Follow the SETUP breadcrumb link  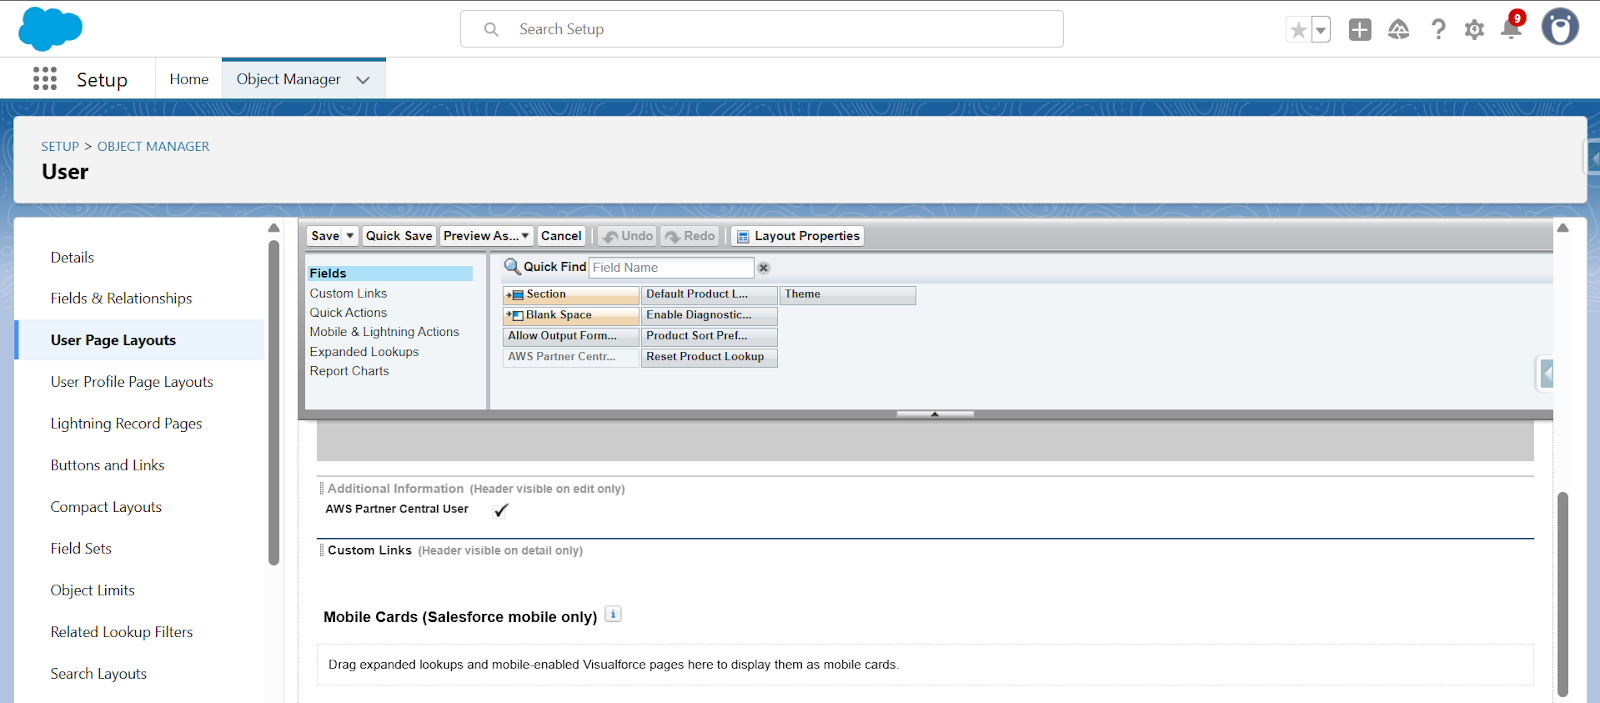pos(60,146)
